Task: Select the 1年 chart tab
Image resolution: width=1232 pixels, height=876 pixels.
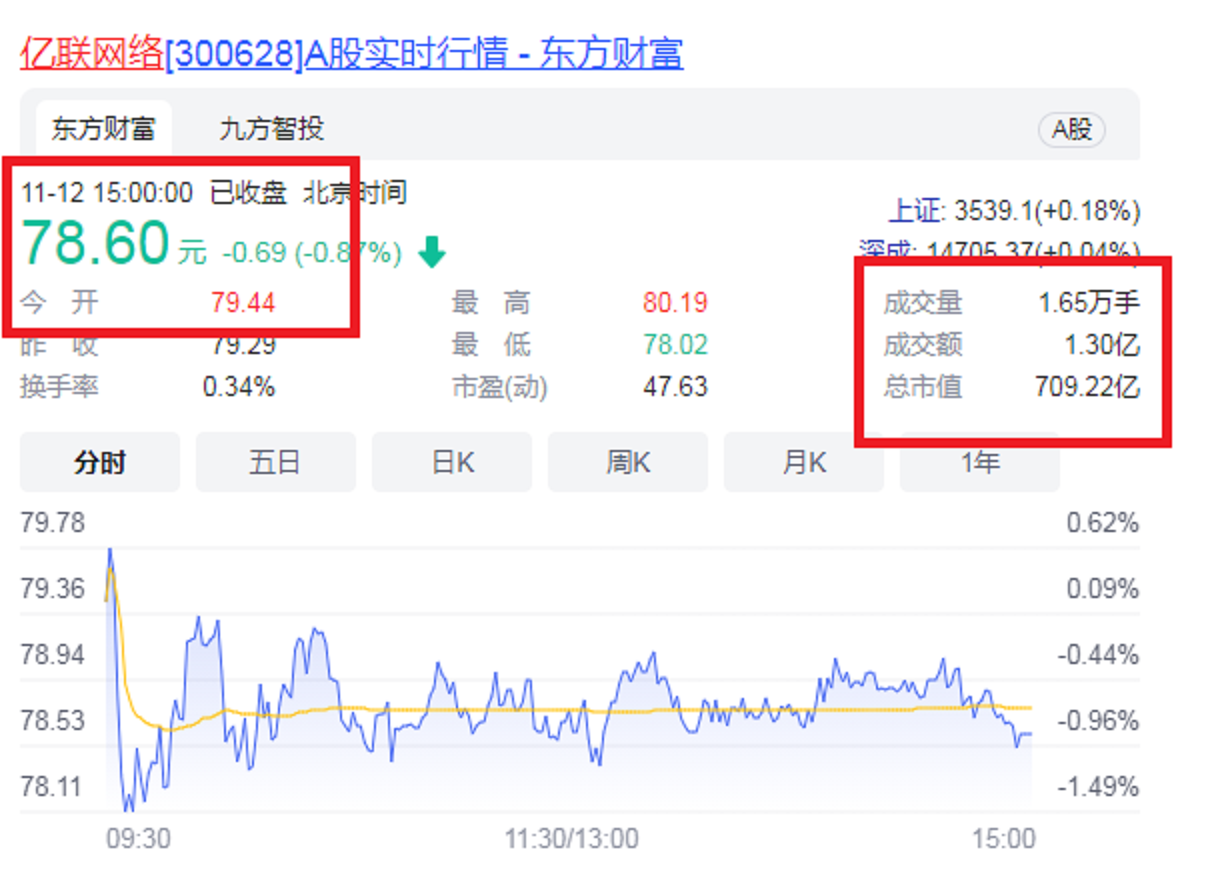Action: coord(980,462)
